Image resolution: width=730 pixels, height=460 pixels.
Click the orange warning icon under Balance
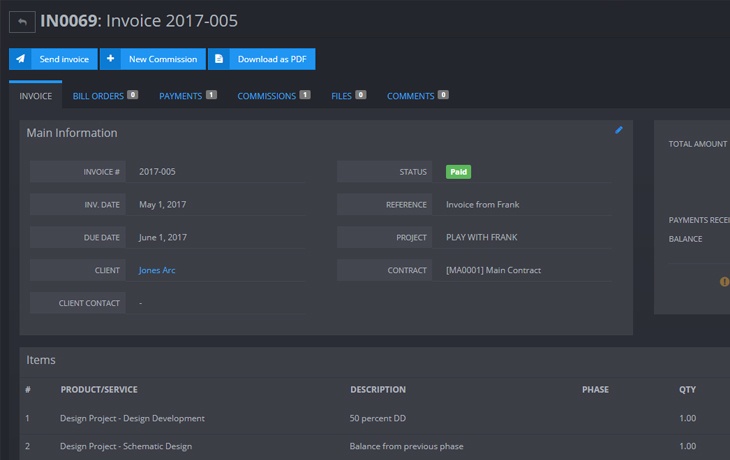(724, 281)
